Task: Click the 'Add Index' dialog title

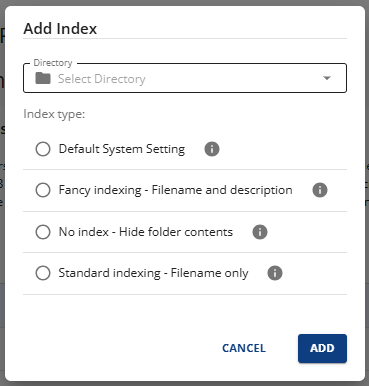Action: (x=60, y=28)
